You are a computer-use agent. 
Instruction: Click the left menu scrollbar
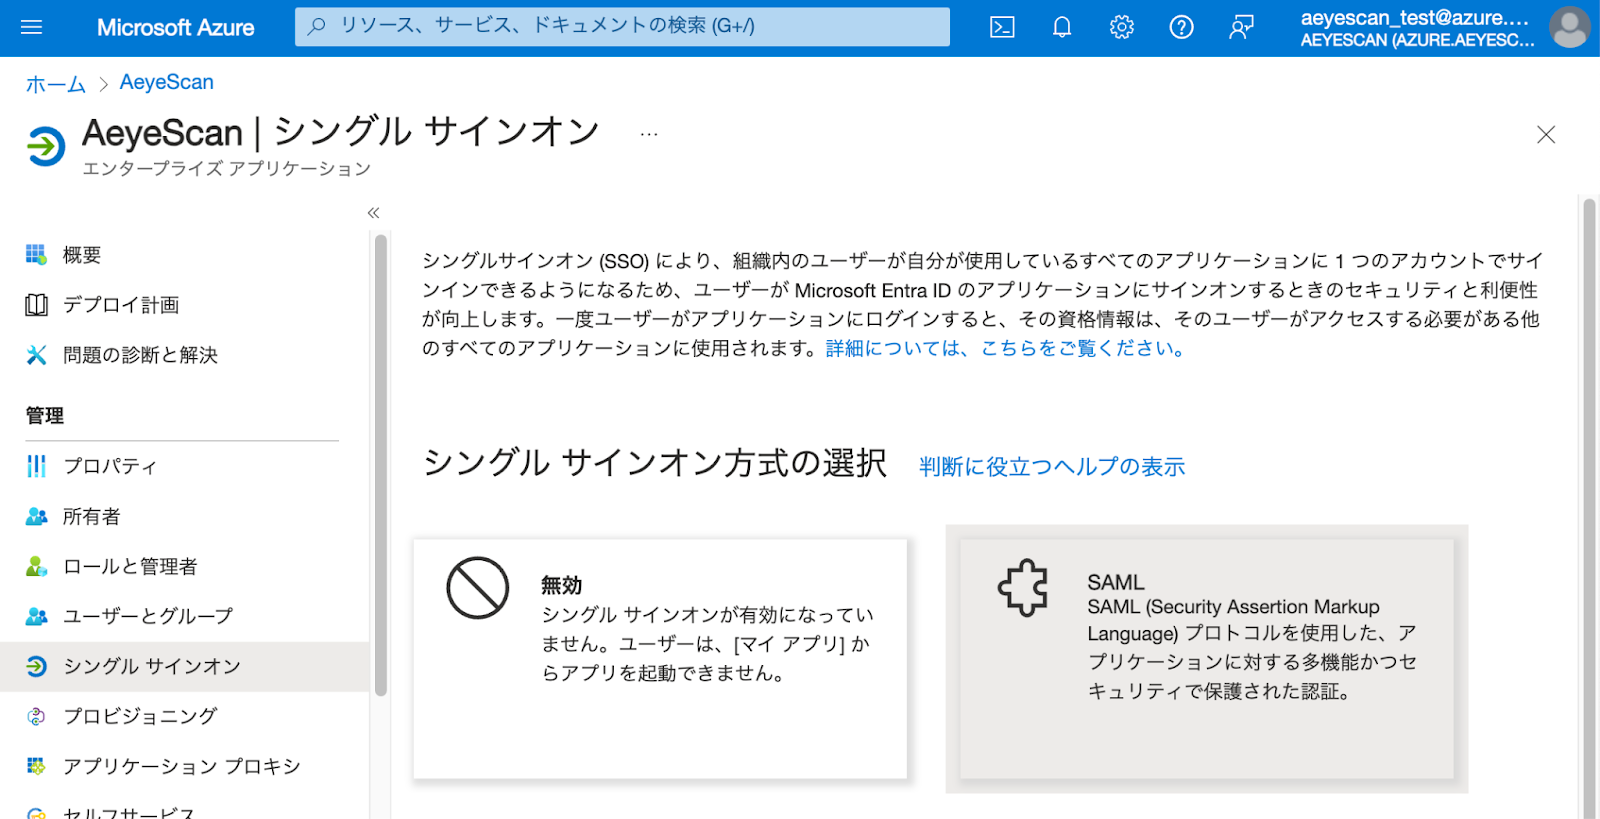[x=380, y=465]
